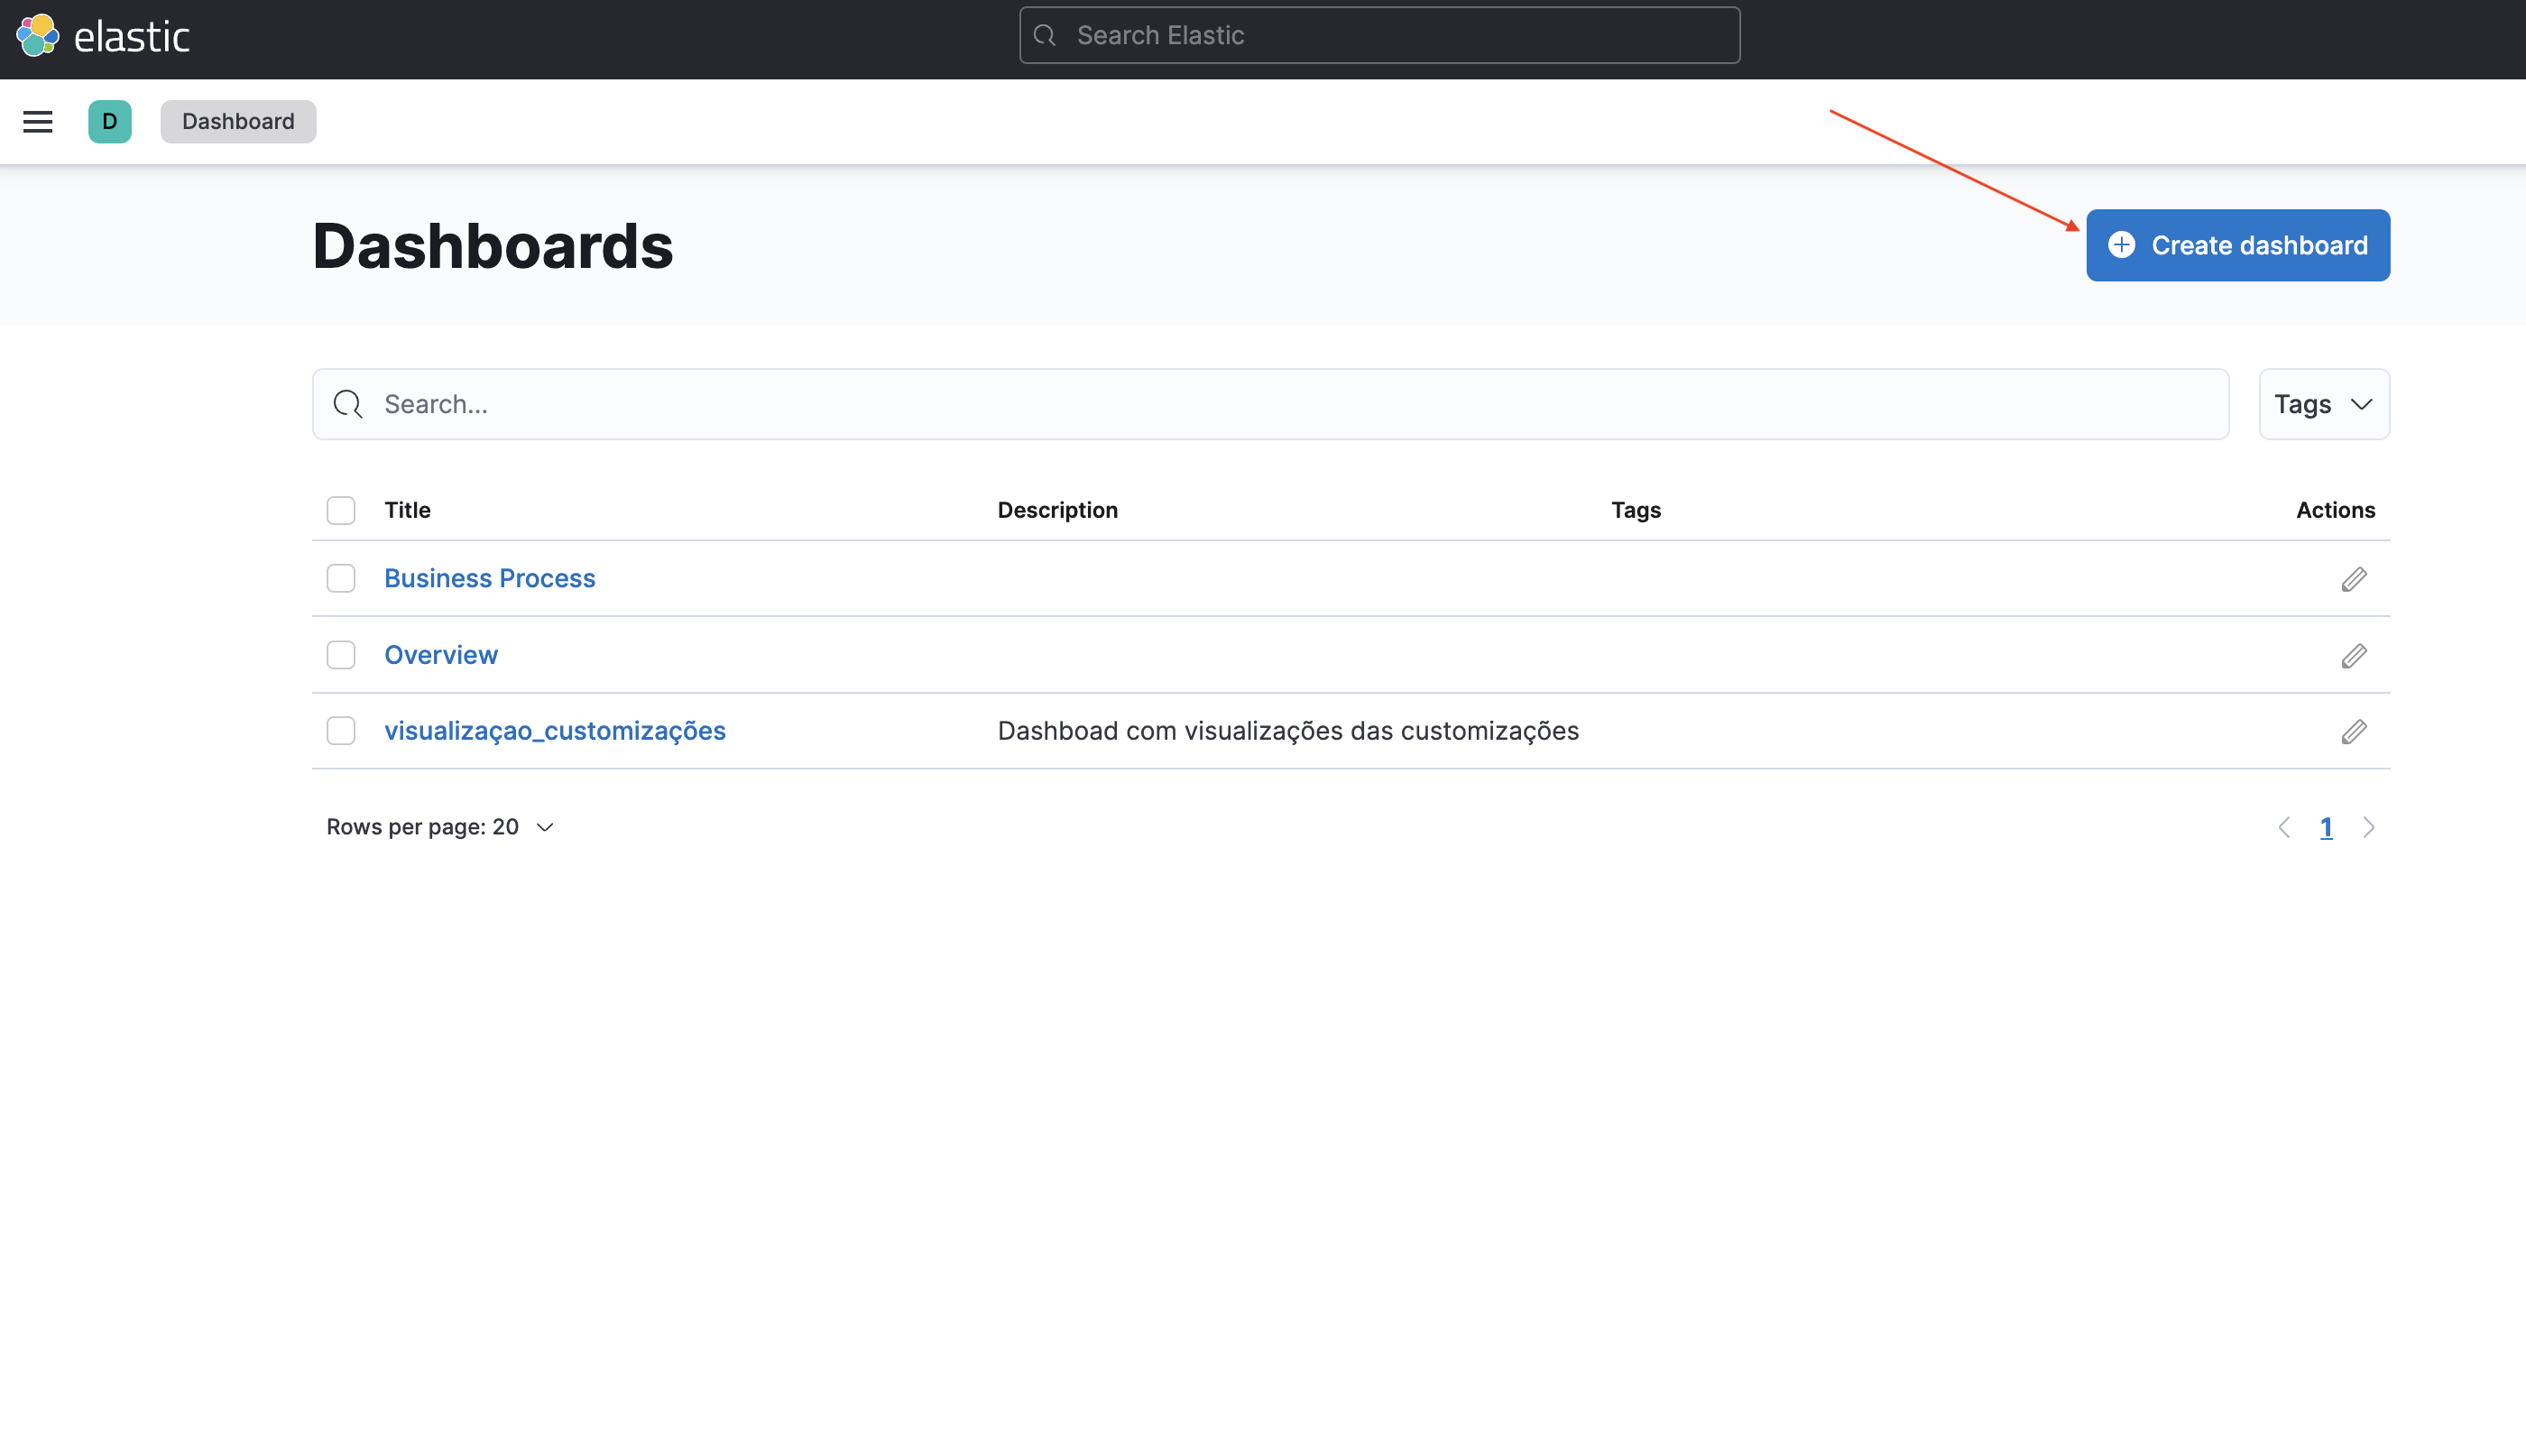2526x1456 pixels.
Task: Select page 1 in pagination
Action: [2326, 827]
